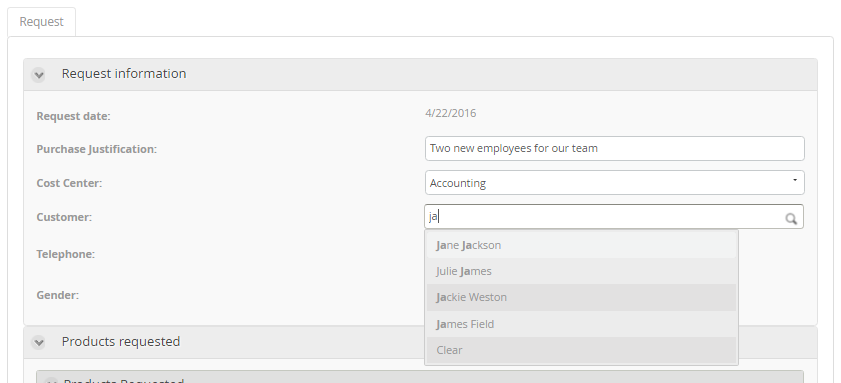
Task: Click the Purchase Justification label
Action: coord(97,149)
